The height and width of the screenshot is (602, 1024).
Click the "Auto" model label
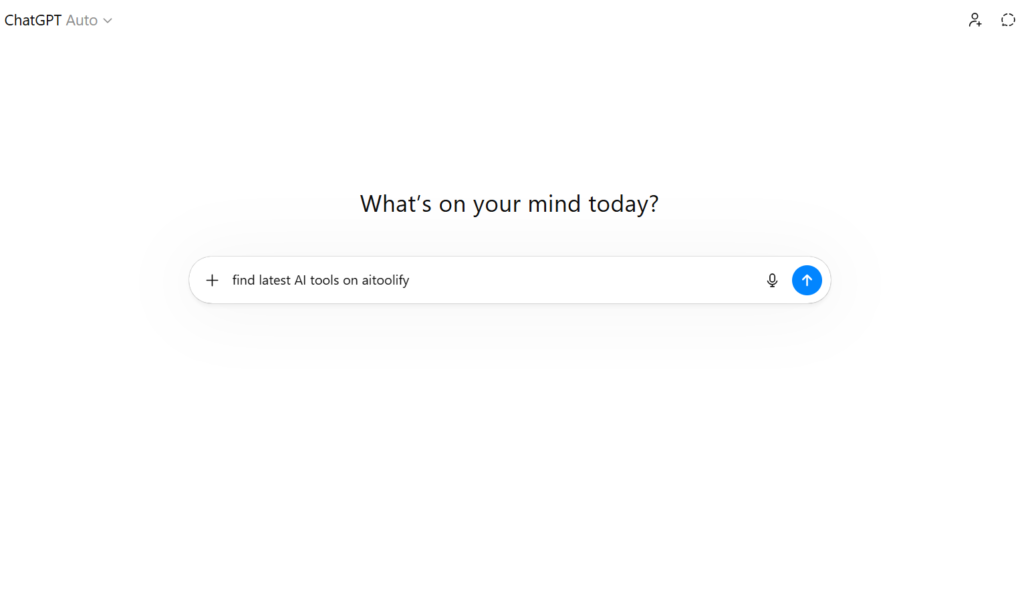(x=82, y=20)
